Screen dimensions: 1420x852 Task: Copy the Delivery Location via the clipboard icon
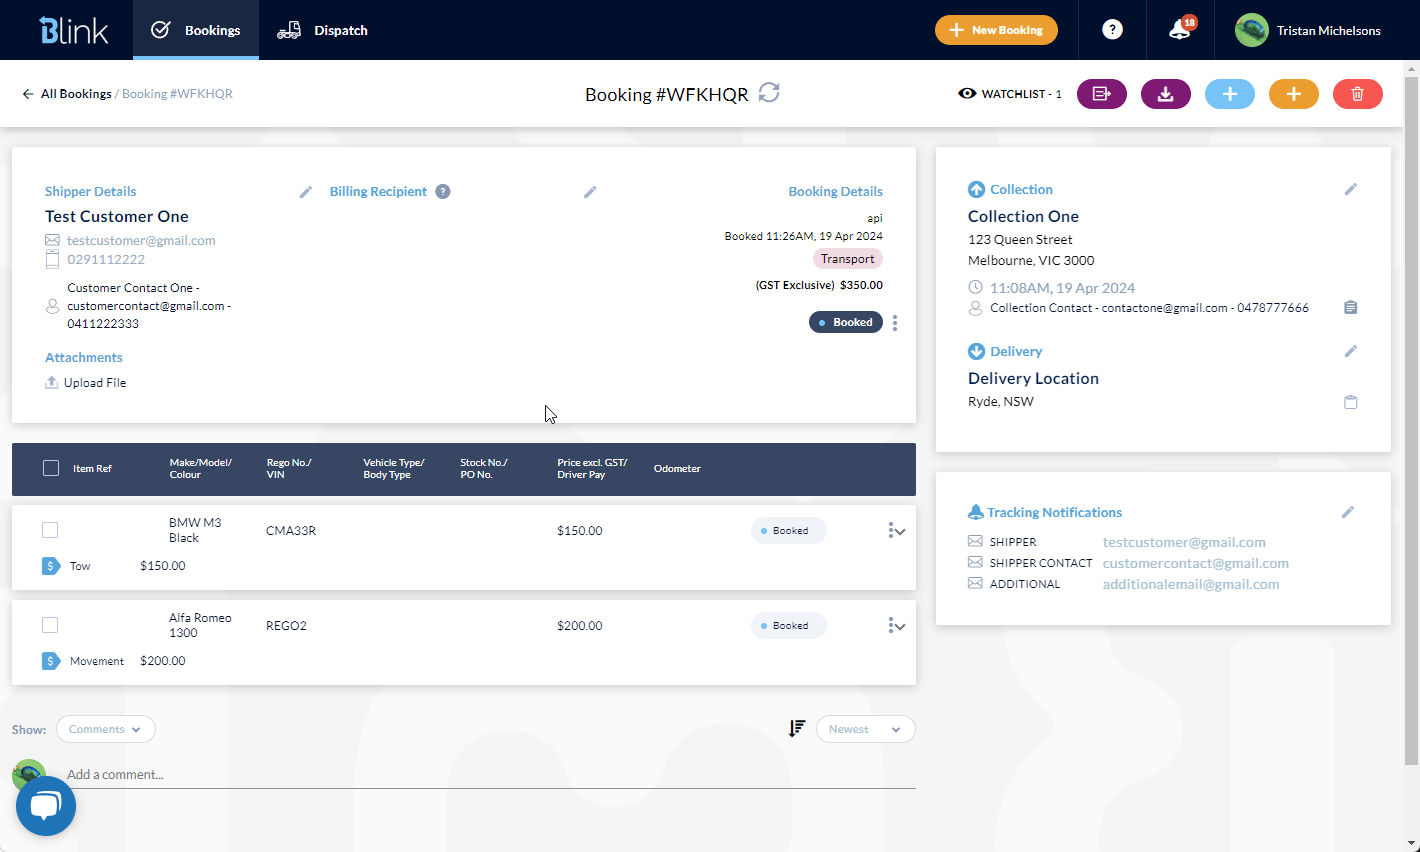[1350, 401]
